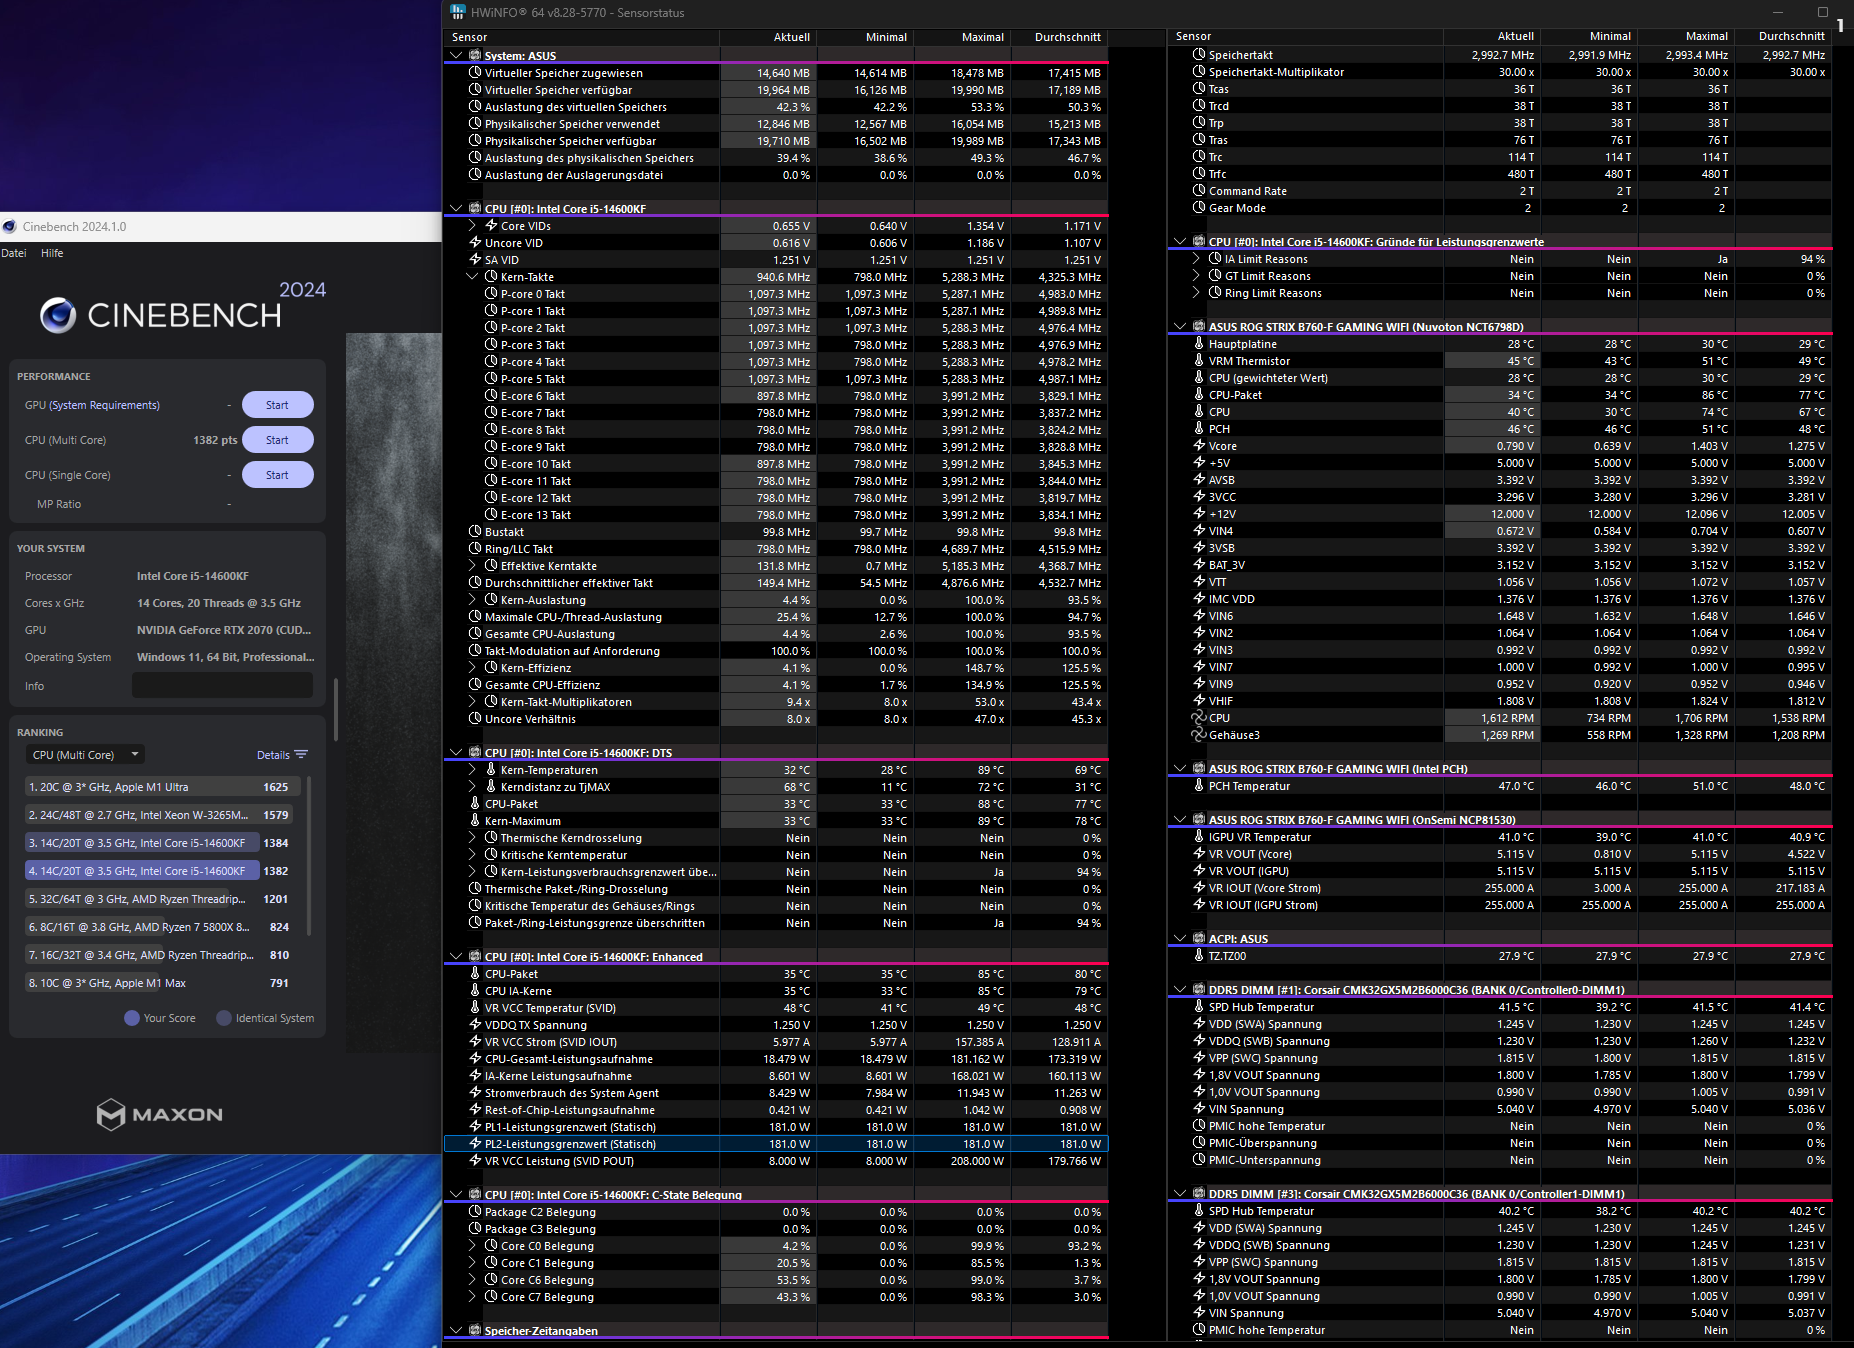This screenshot has height=1348, width=1854.
Task: Click clock icon beside Virtueller Speicher zugewiesen
Action: coord(476,73)
